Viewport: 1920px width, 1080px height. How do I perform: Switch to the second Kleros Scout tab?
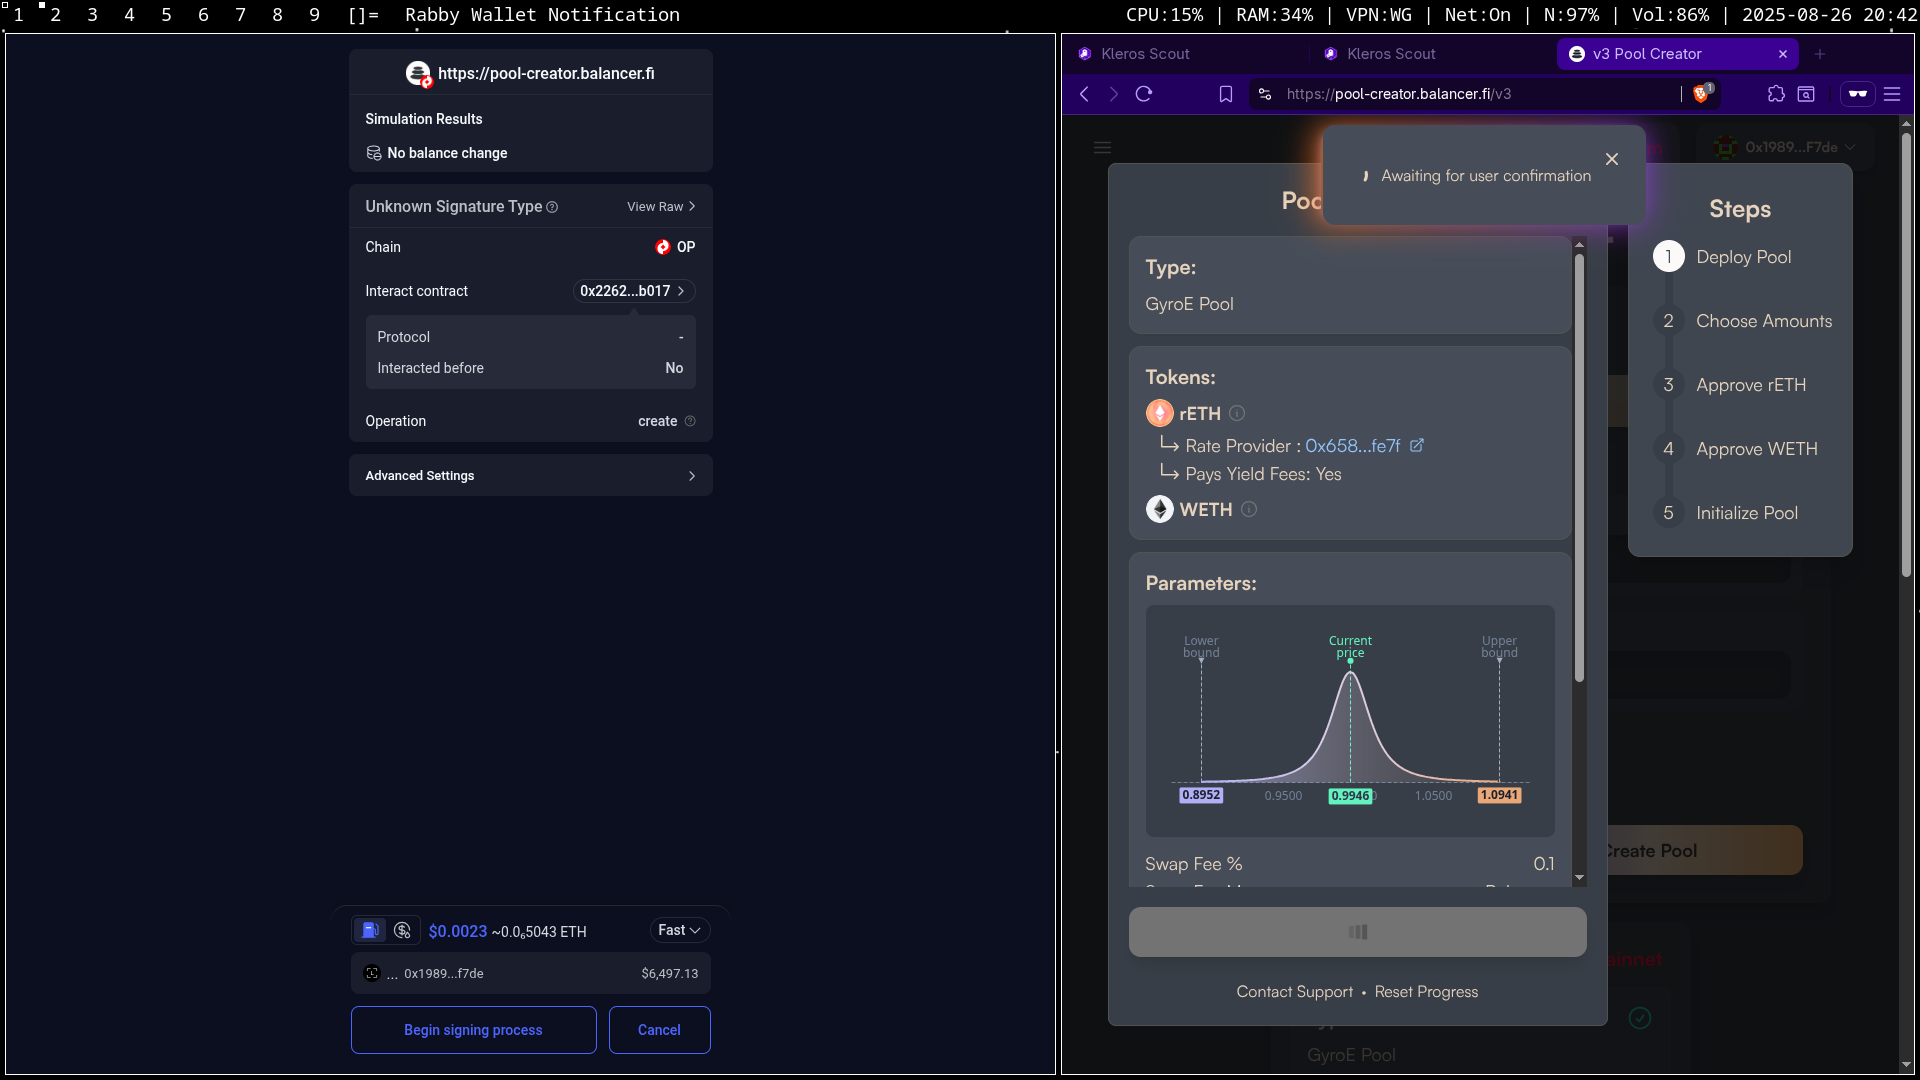coord(1431,54)
